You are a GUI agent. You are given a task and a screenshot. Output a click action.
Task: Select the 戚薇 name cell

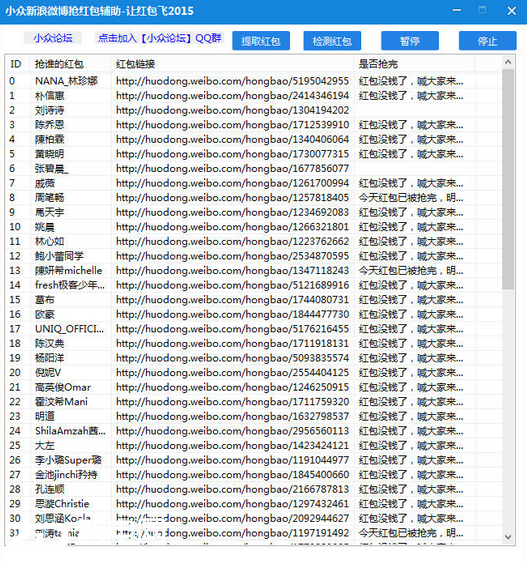coord(45,183)
